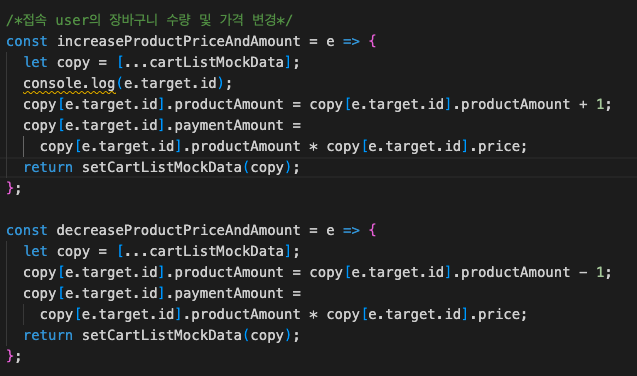
Task: Click the opening brace after decreaseProductPriceAndAmount arrow
Action: 372,230
